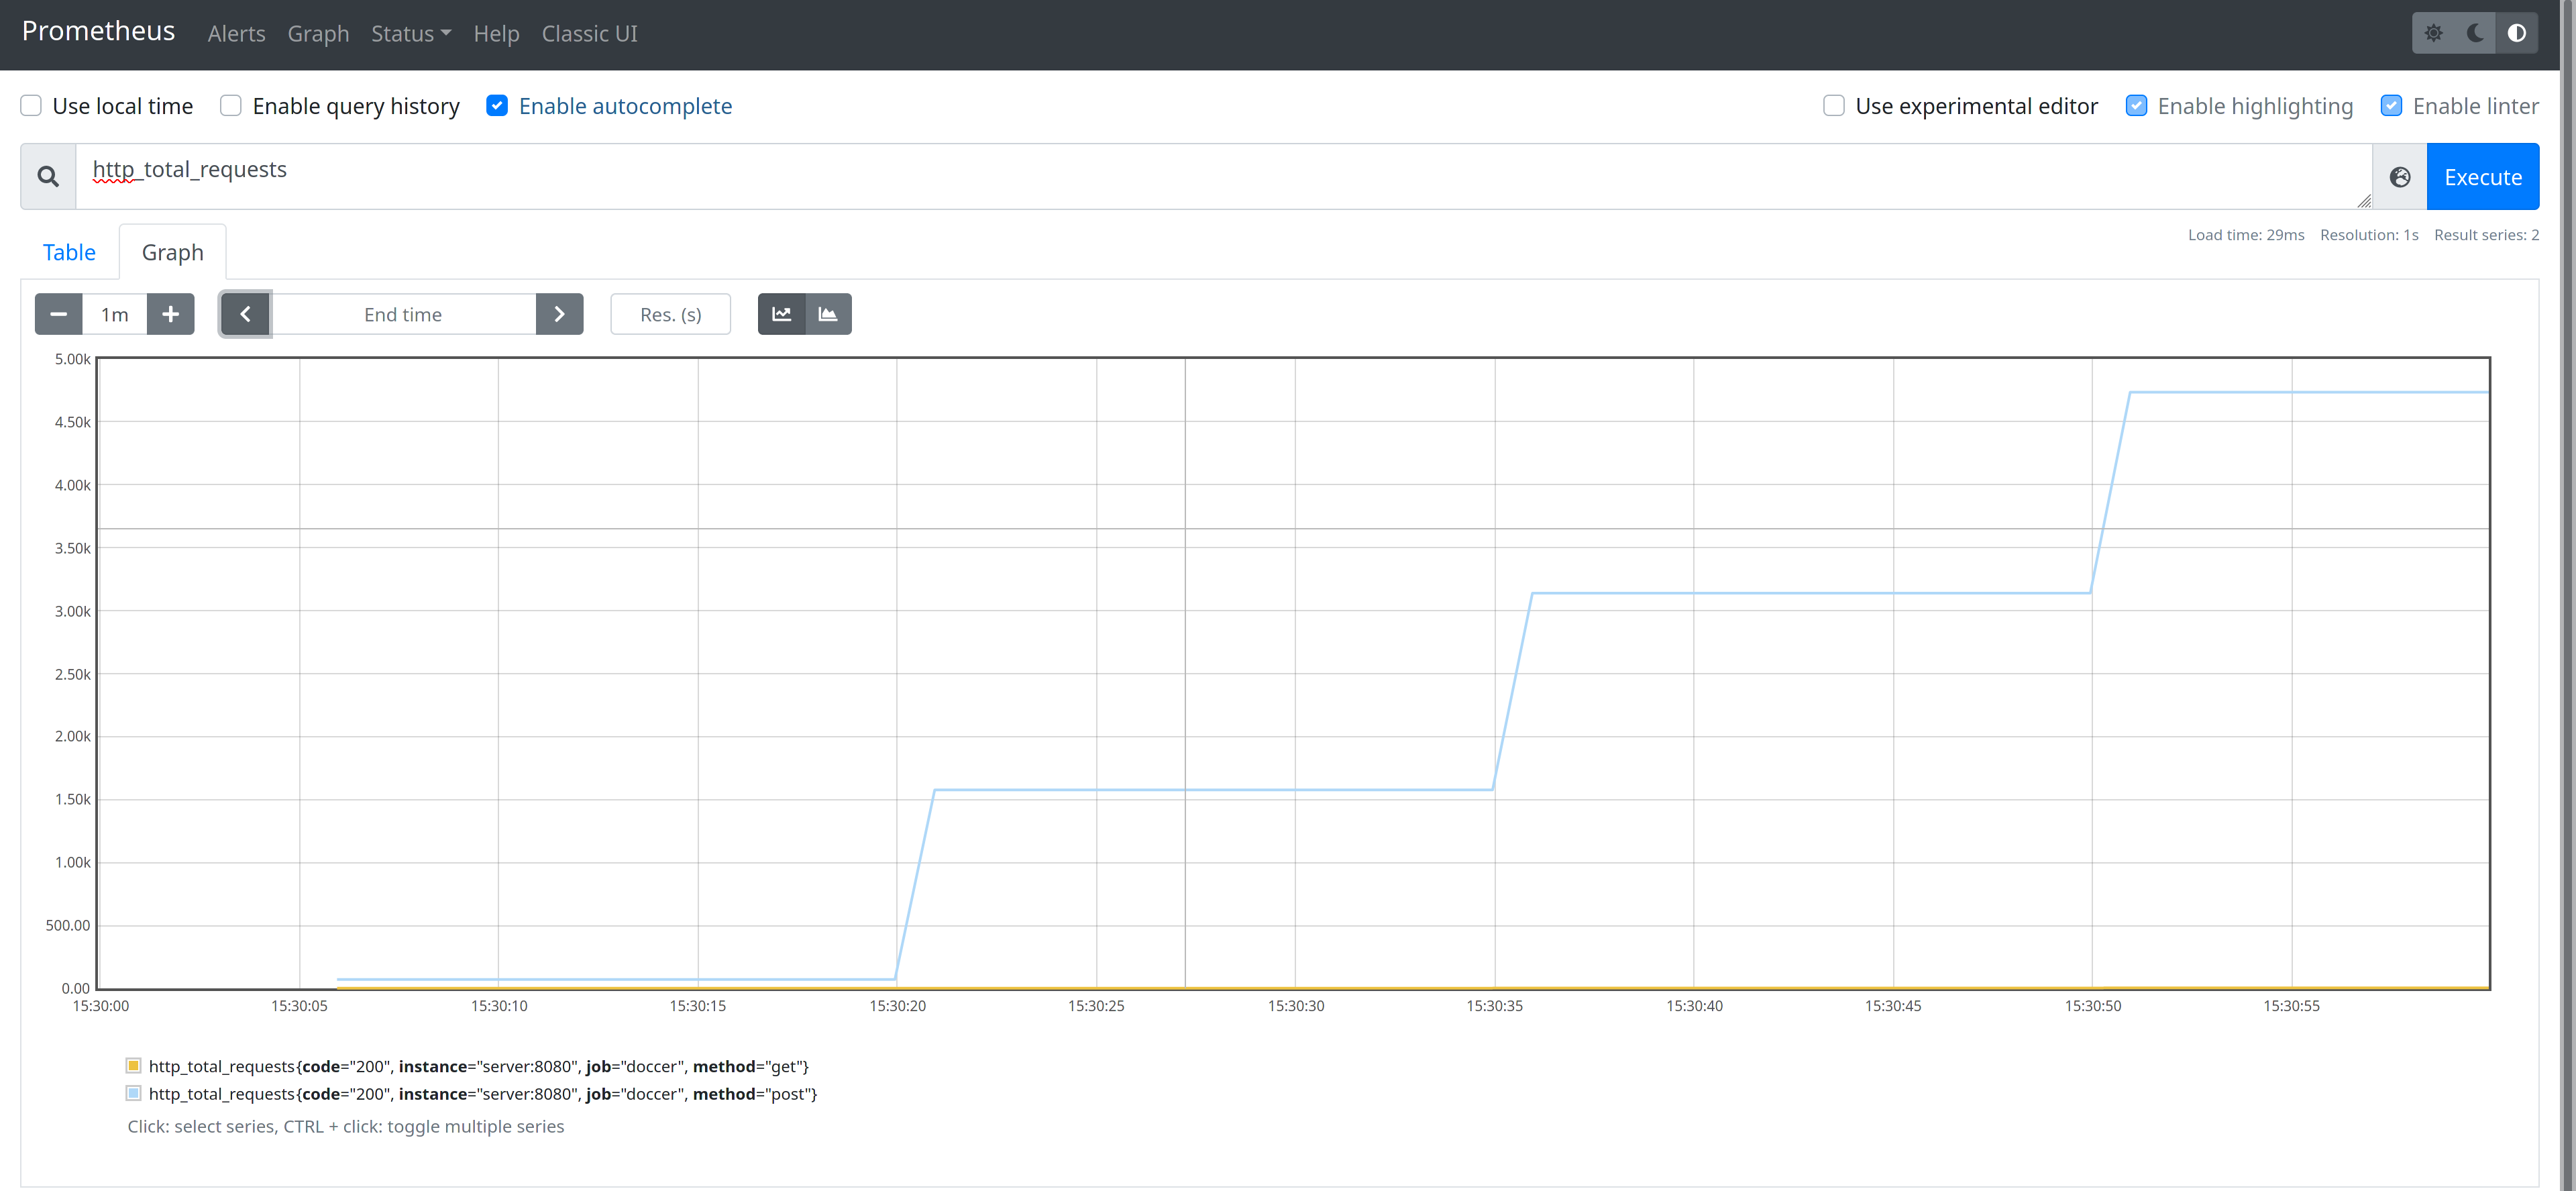Enable query history checkbox
Viewport: 2576px width, 1191px height.
click(231, 106)
